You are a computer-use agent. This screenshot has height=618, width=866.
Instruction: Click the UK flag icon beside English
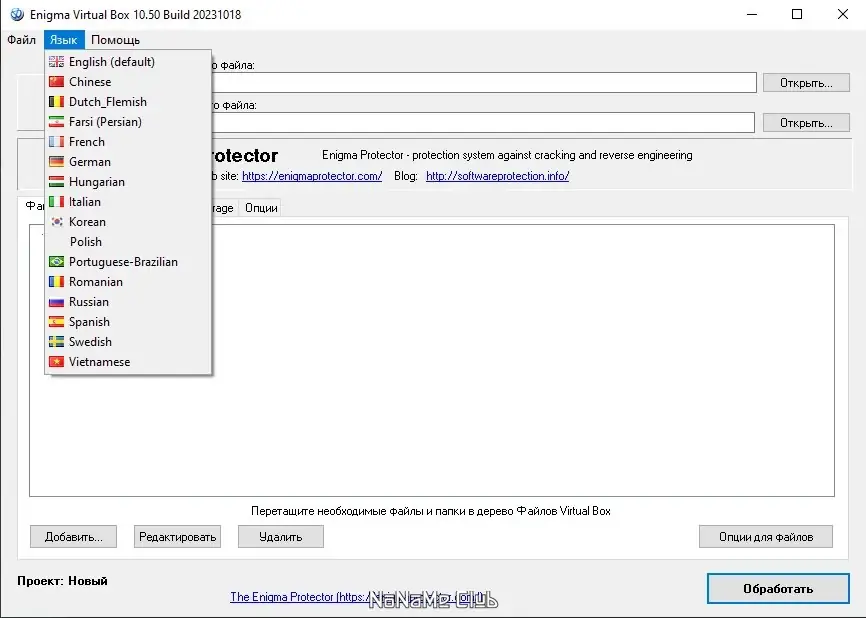tap(56, 61)
